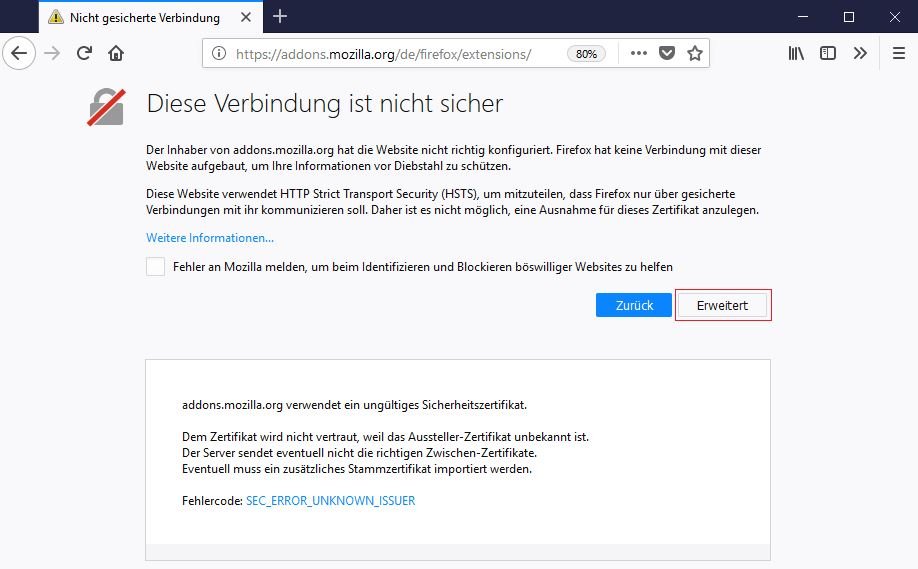Image resolution: width=918 pixels, height=569 pixels.
Task: Open a new tab with plus button
Action: pos(280,16)
